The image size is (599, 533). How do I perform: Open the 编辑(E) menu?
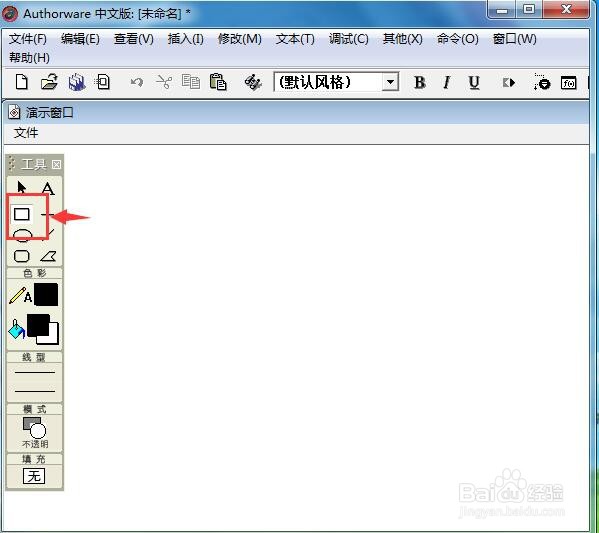click(80, 39)
